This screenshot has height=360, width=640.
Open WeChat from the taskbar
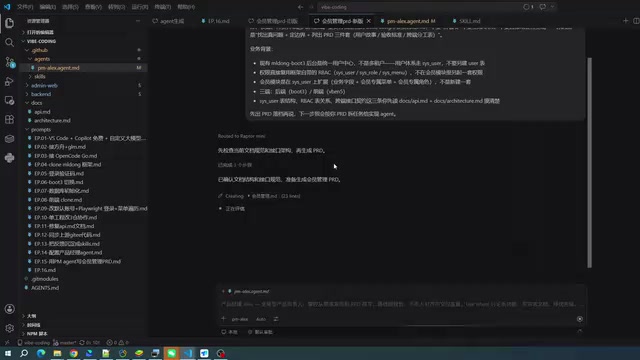(171, 353)
